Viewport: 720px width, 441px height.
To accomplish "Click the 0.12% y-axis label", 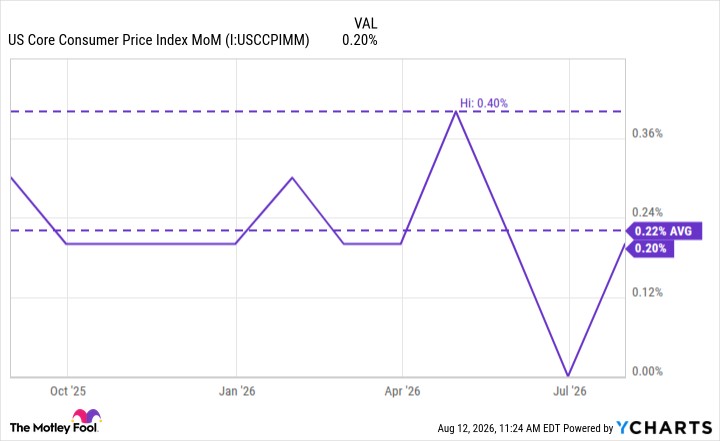I will click(647, 293).
